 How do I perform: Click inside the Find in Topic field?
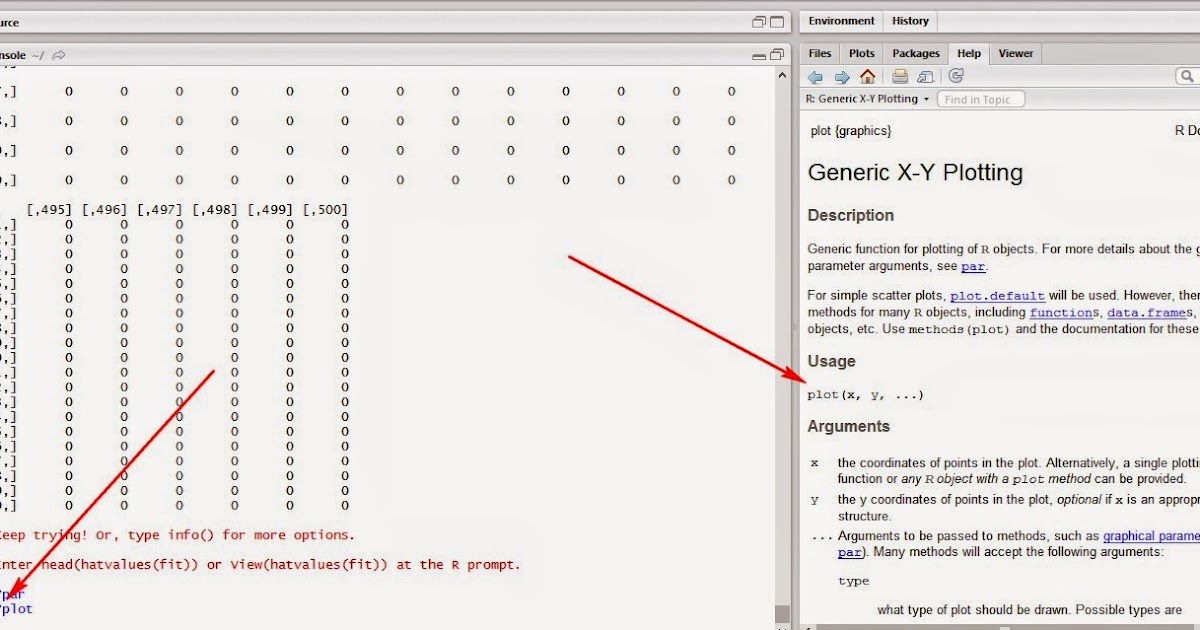(x=980, y=98)
